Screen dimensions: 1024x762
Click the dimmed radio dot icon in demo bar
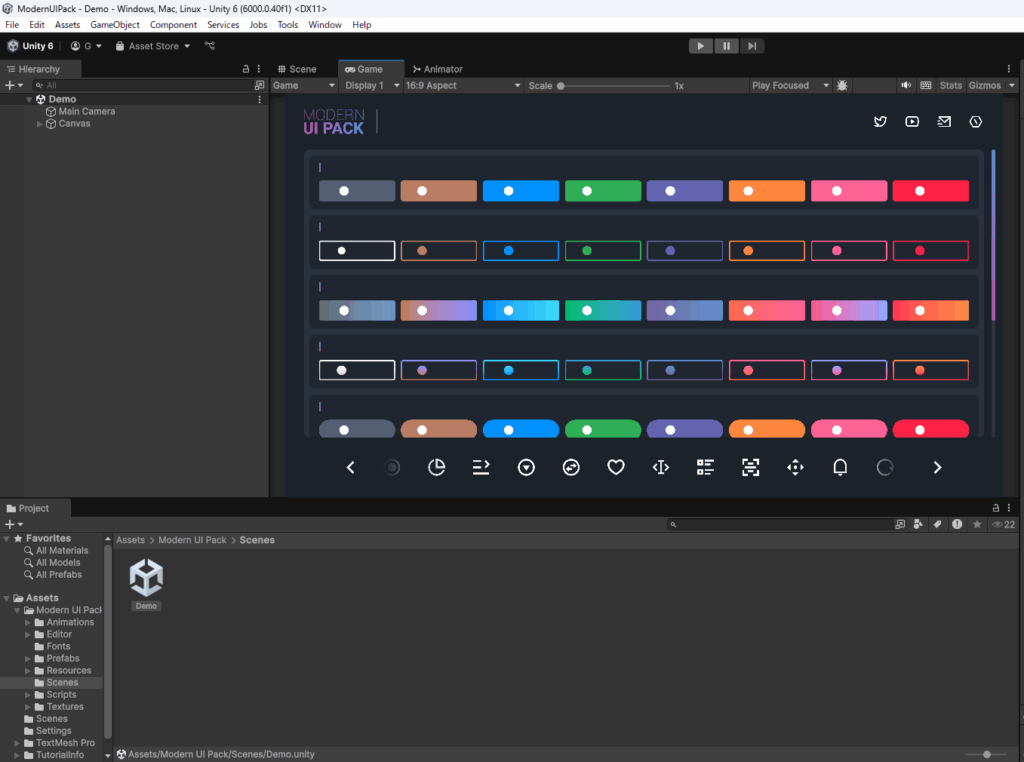392,468
